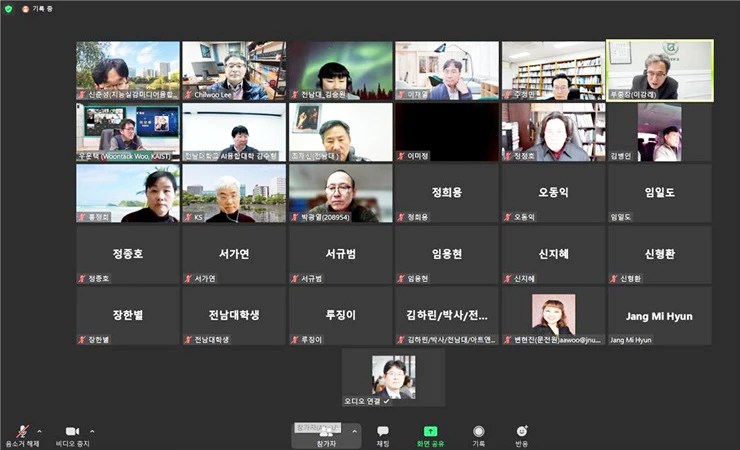Select the highlighted active speaker video tile
Image resolution: width=740 pixels, height=450 pixels.
[x=659, y=70]
